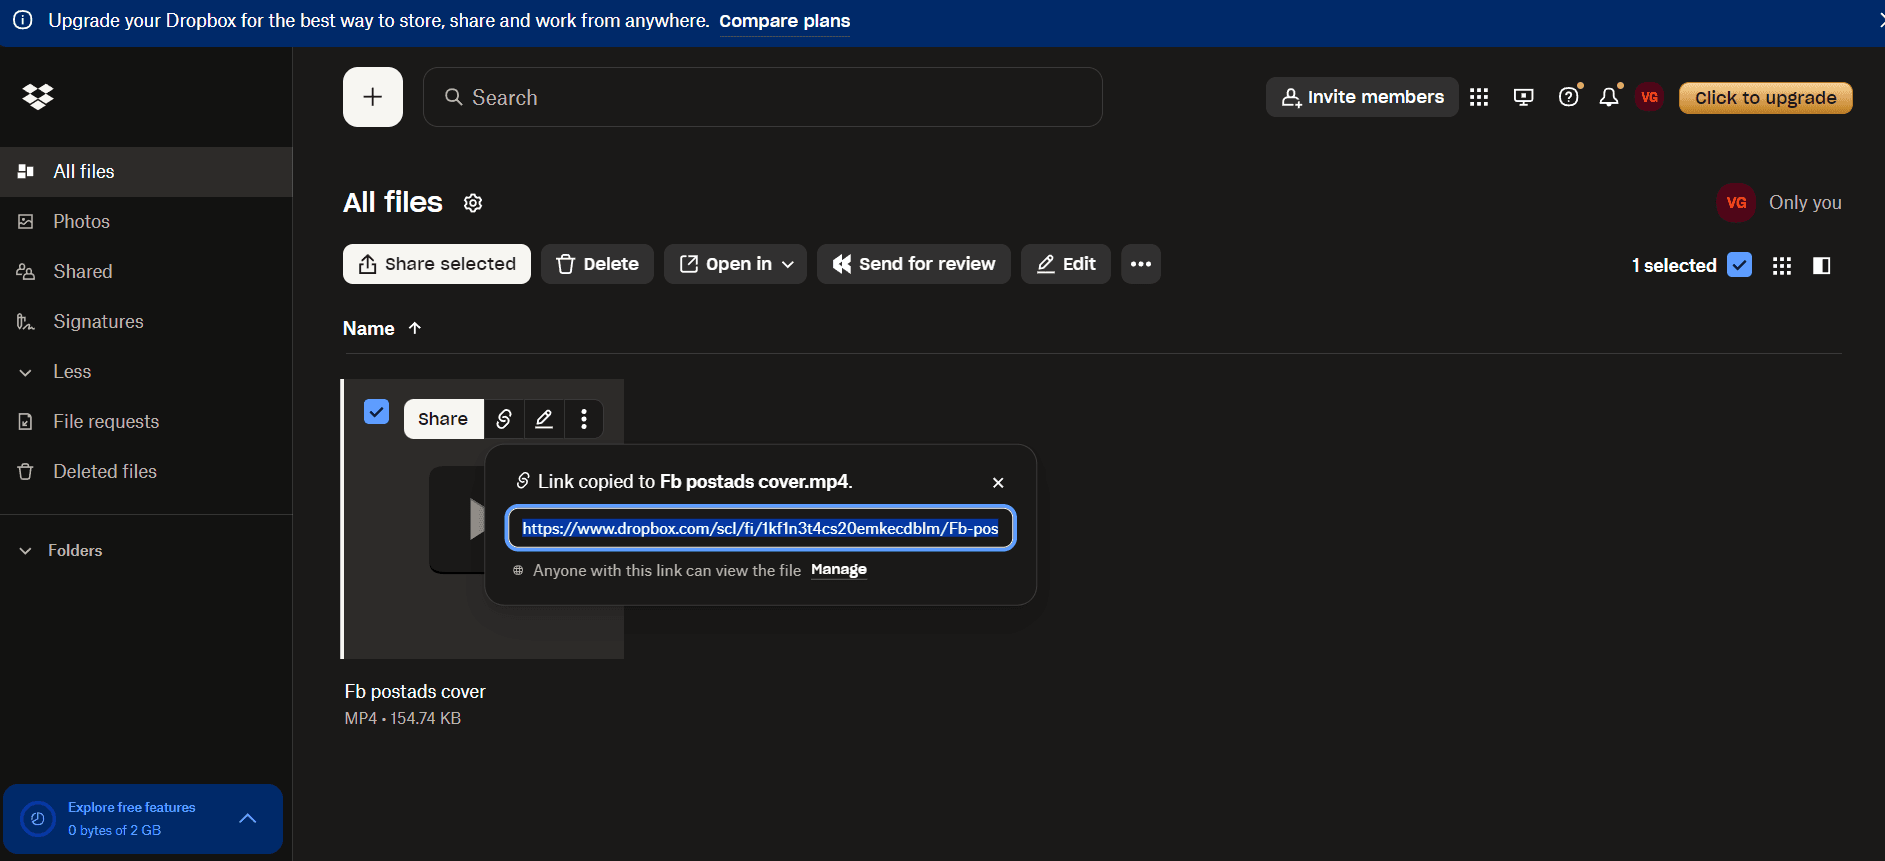Click the help question mark icon
The height and width of the screenshot is (861, 1885).
pos(1568,97)
